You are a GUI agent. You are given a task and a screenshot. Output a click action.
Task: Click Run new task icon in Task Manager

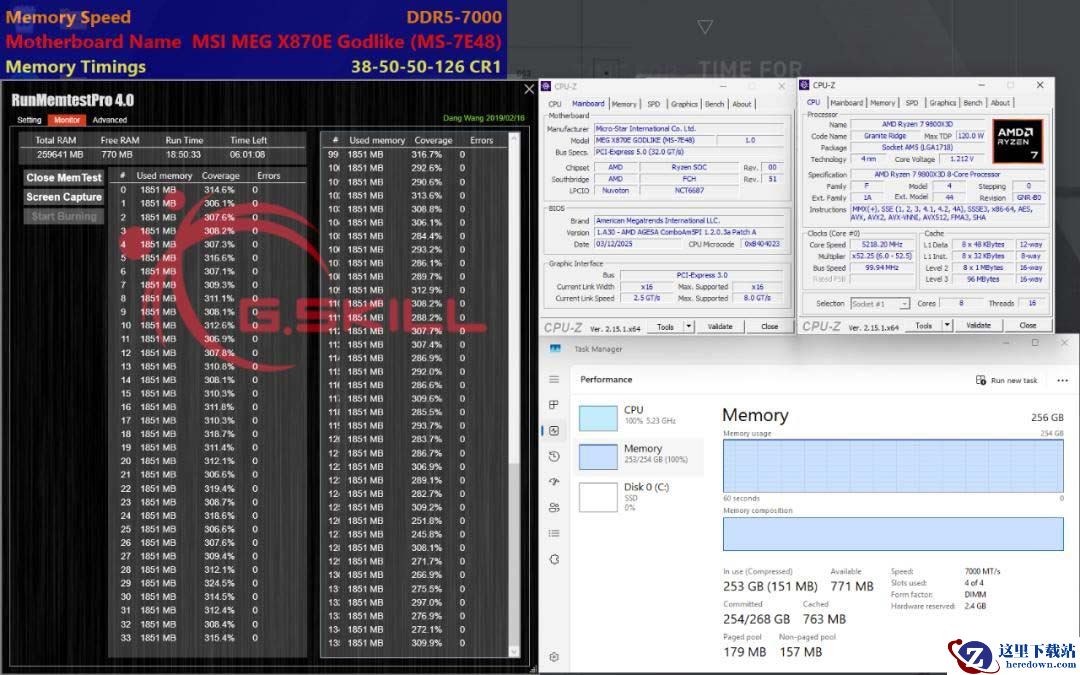[x=981, y=380]
